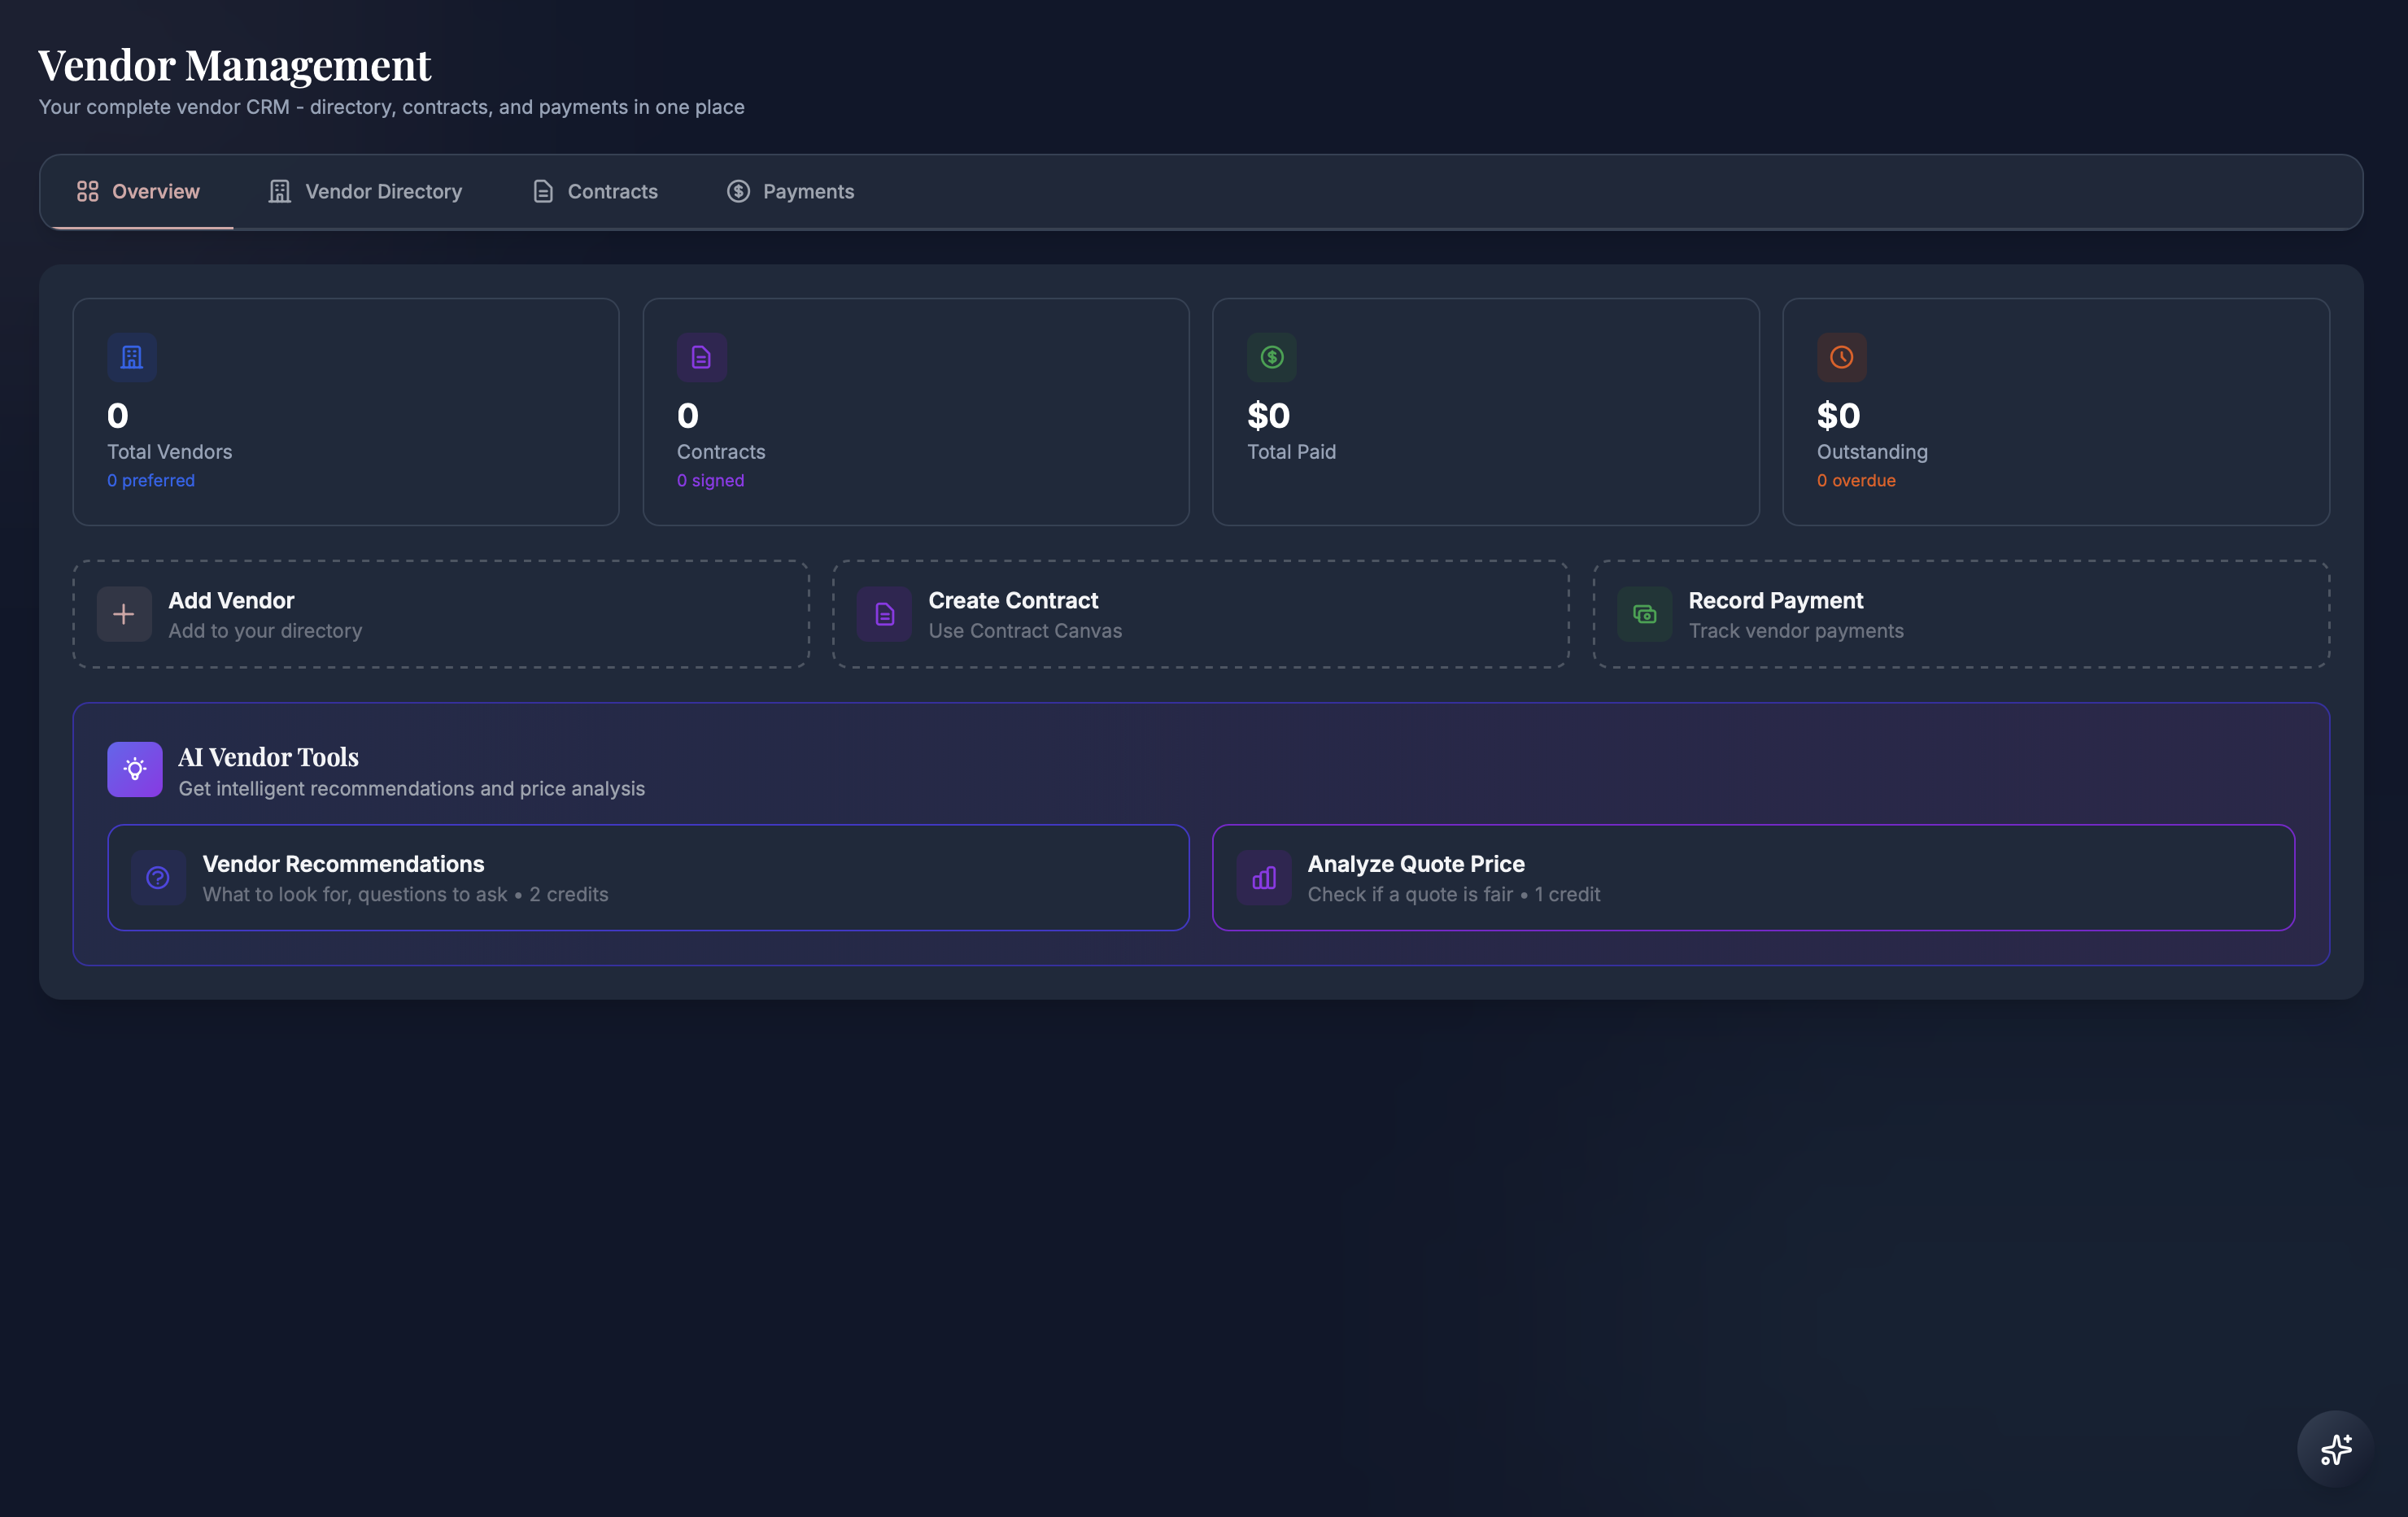Click the orange clock icon on Outstanding card
Screen dimensions: 2408x1517
[1841, 357]
